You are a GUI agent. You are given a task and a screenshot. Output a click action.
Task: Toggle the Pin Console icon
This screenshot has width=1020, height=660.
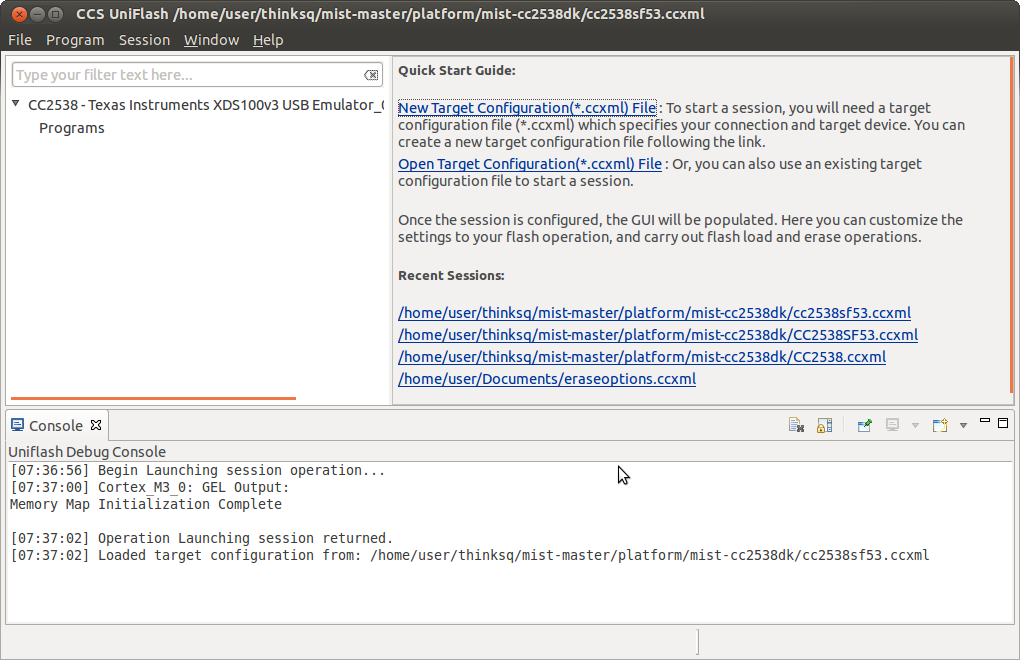865,425
